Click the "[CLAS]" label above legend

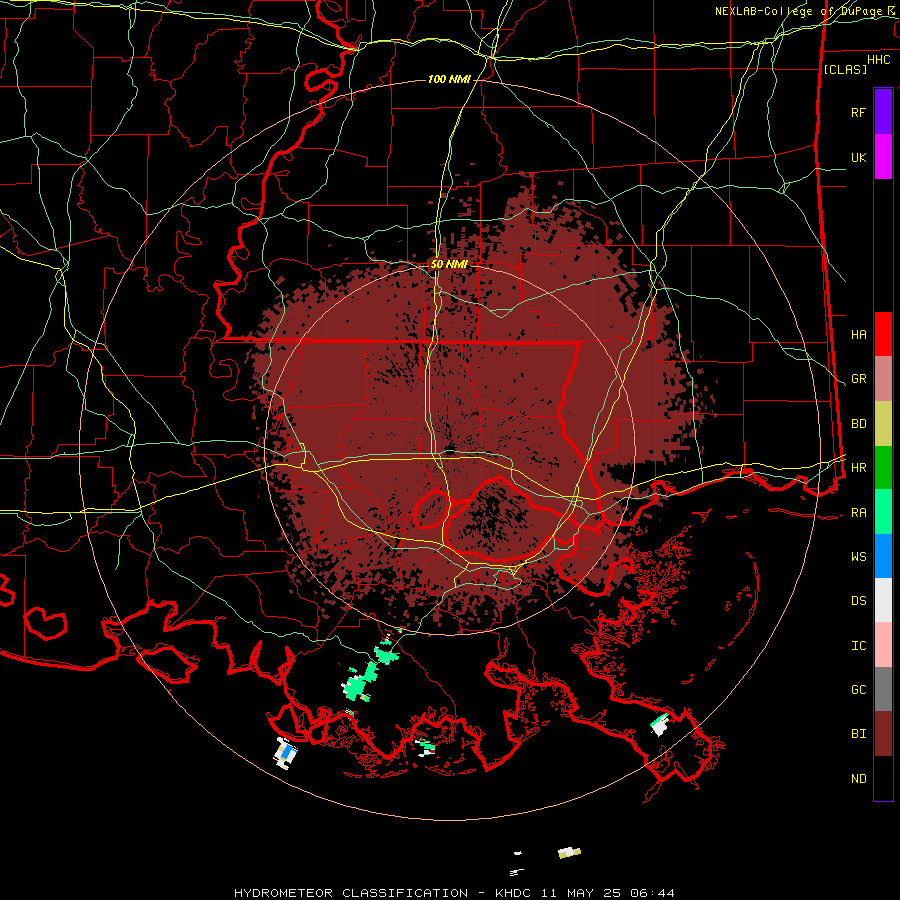click(x=845, y=69)
